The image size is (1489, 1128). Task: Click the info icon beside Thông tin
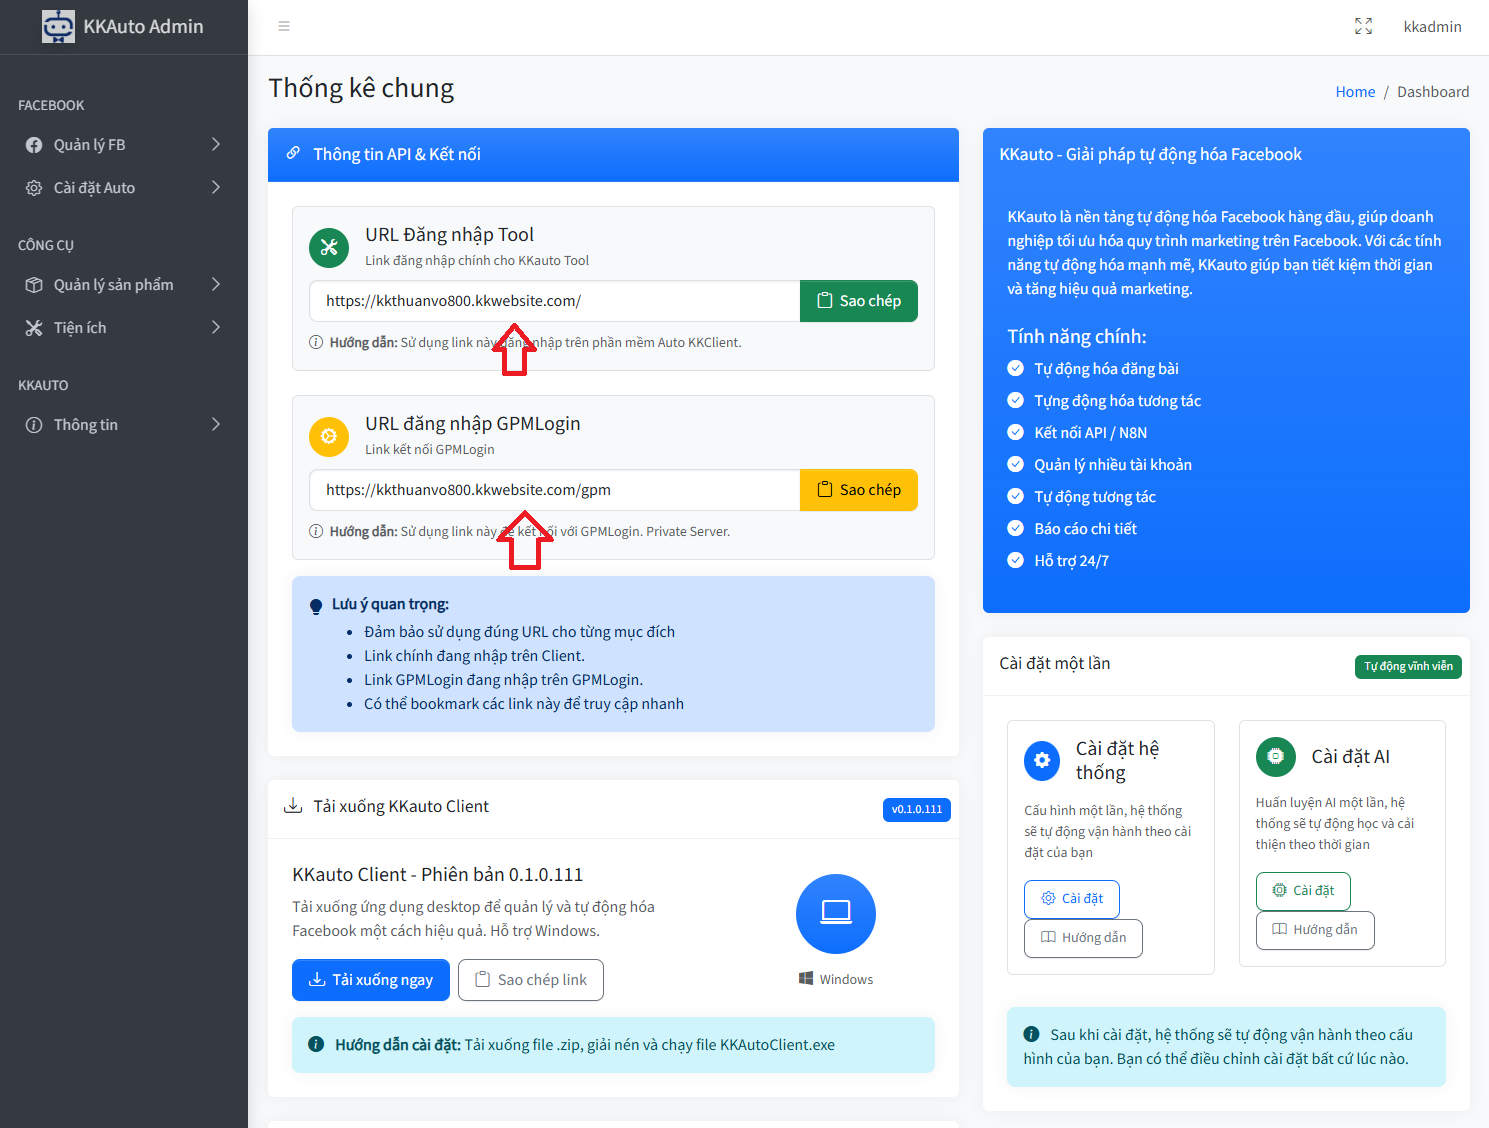(x=34, y=425)
